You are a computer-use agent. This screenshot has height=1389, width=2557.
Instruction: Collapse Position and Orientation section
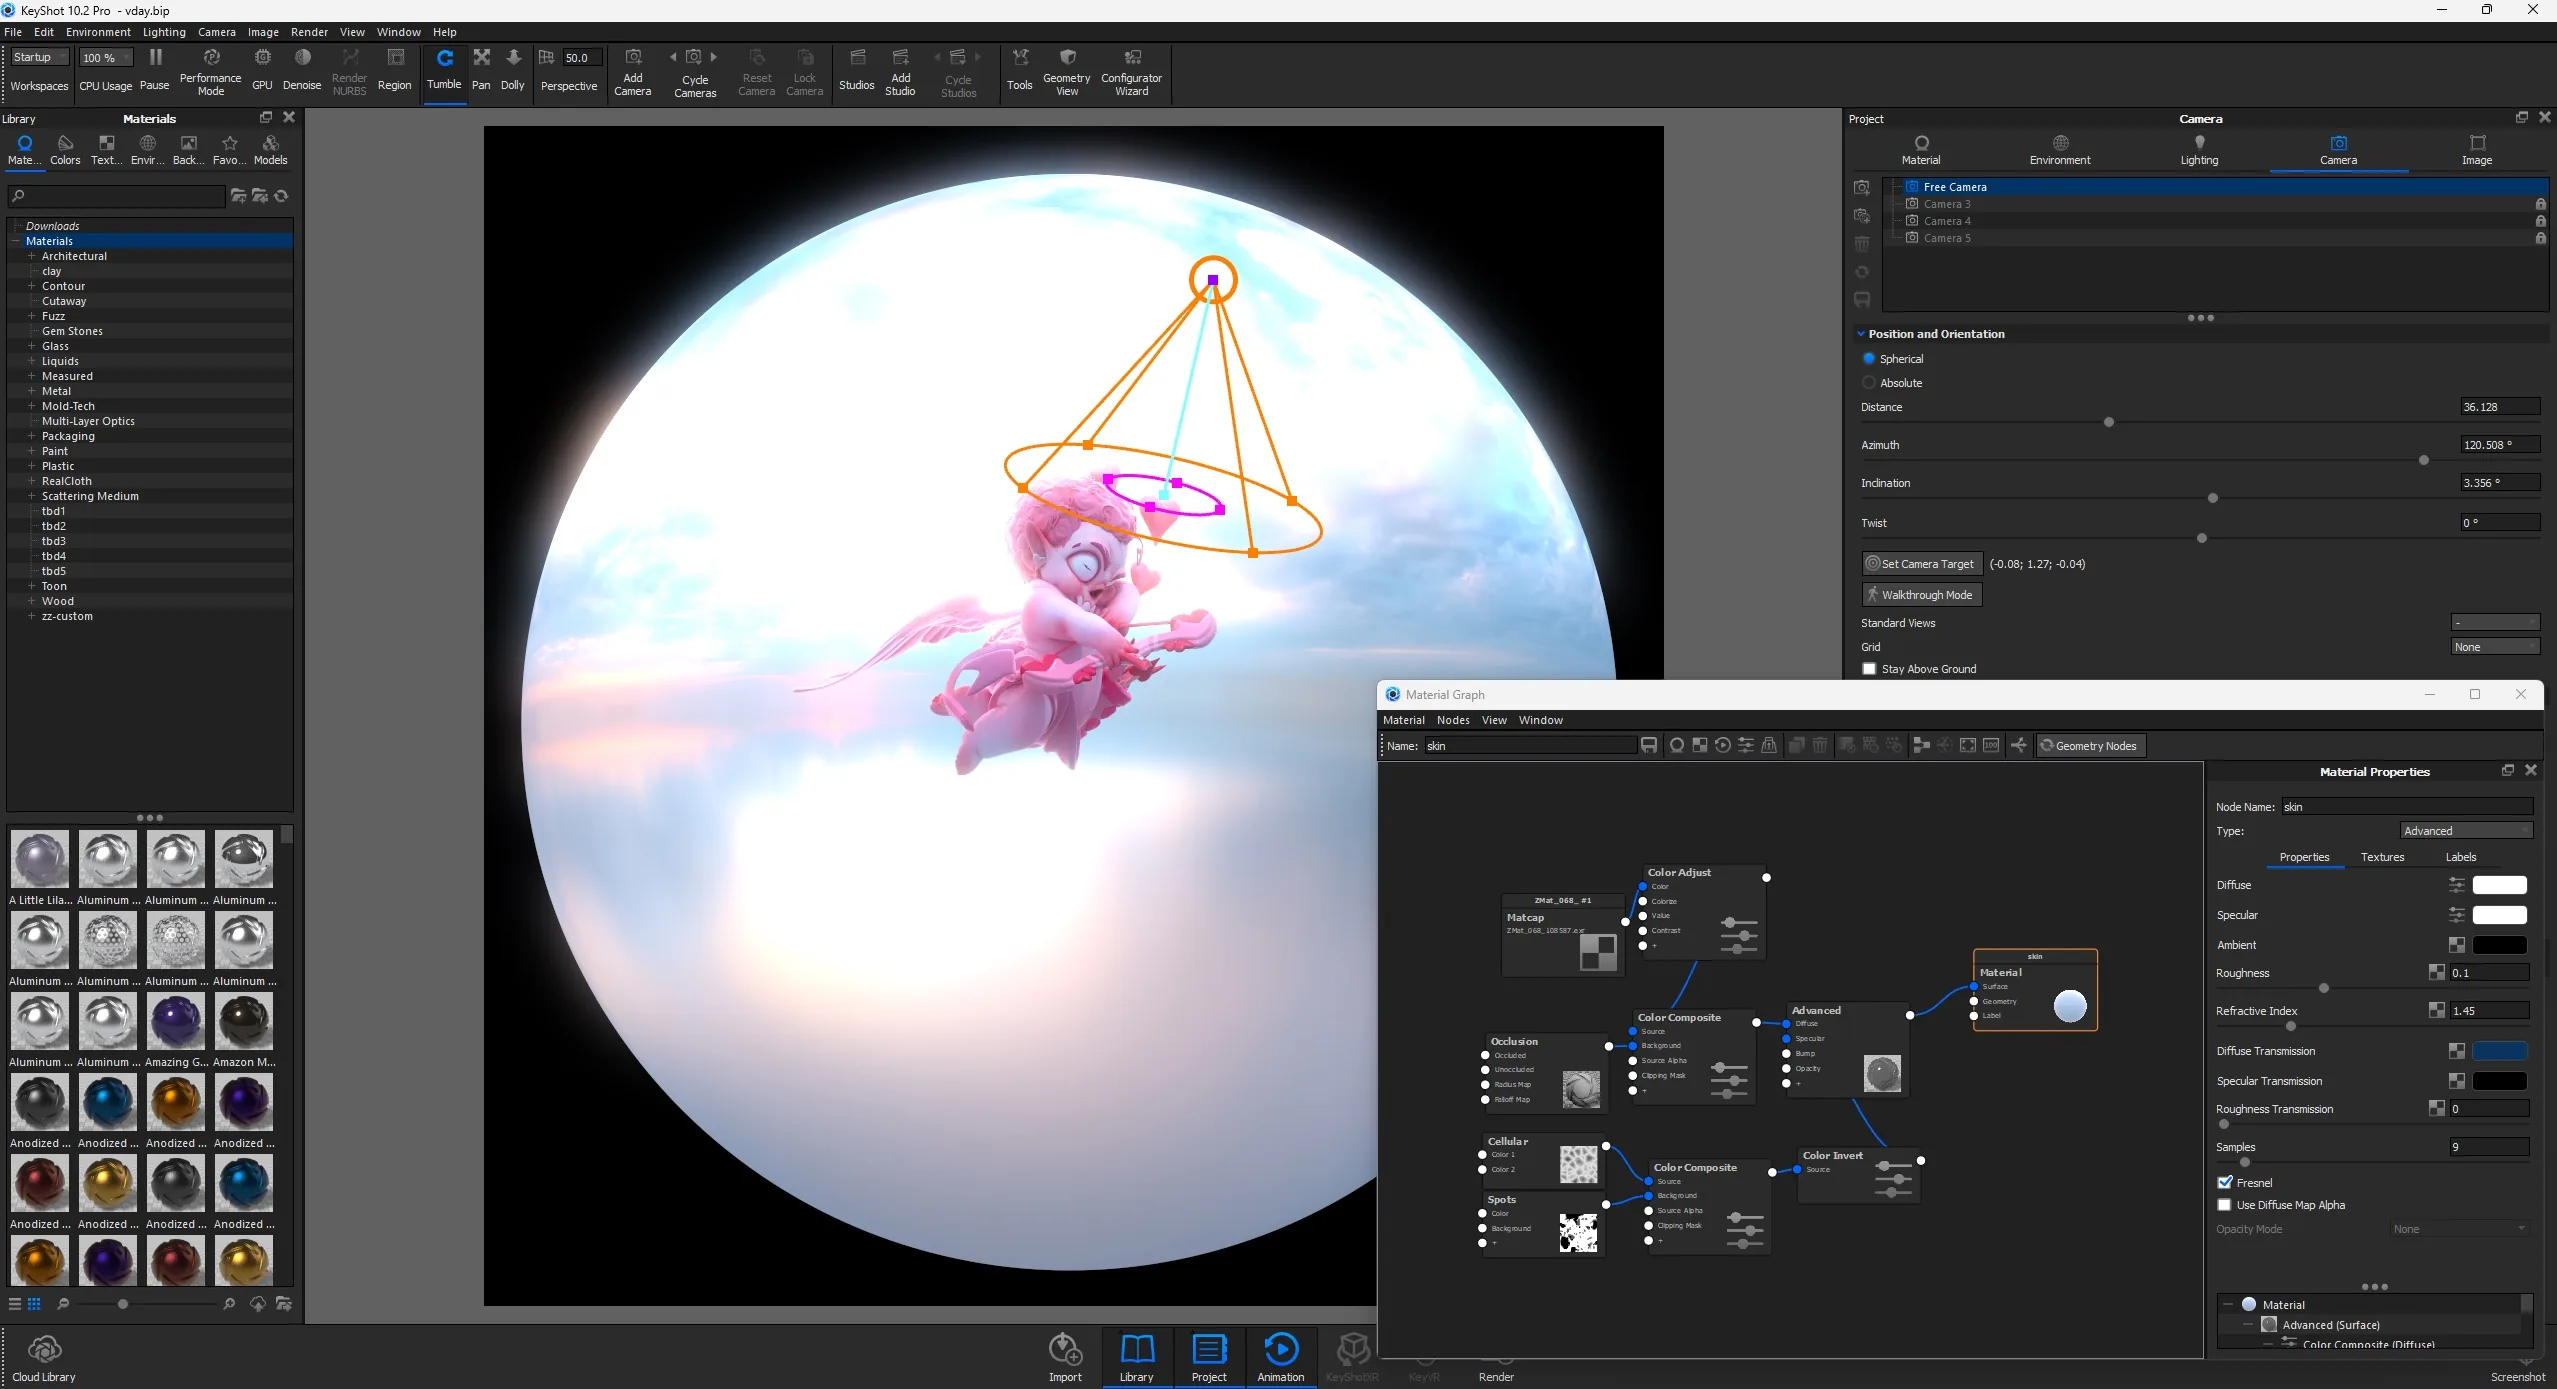[x=1861, y=334]
